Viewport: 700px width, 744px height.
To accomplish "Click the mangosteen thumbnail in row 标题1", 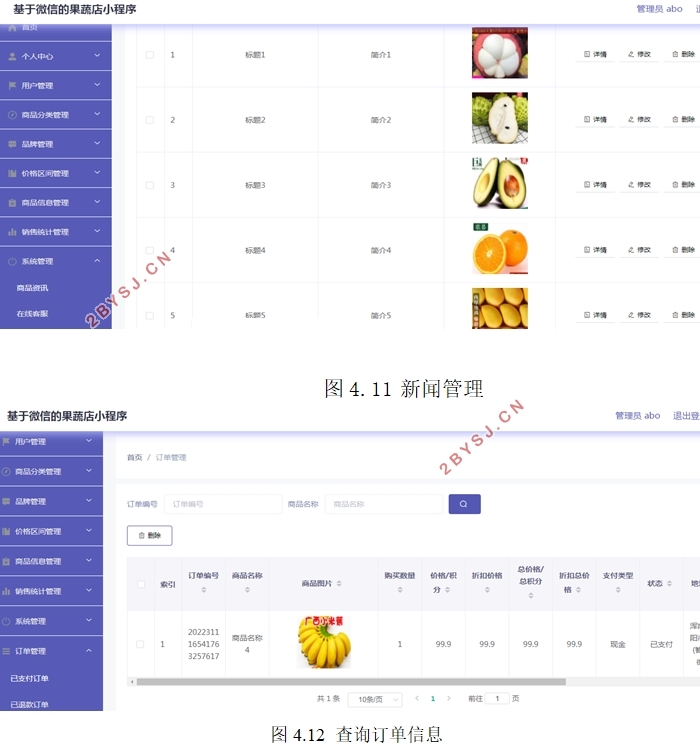I will [500, 53].
